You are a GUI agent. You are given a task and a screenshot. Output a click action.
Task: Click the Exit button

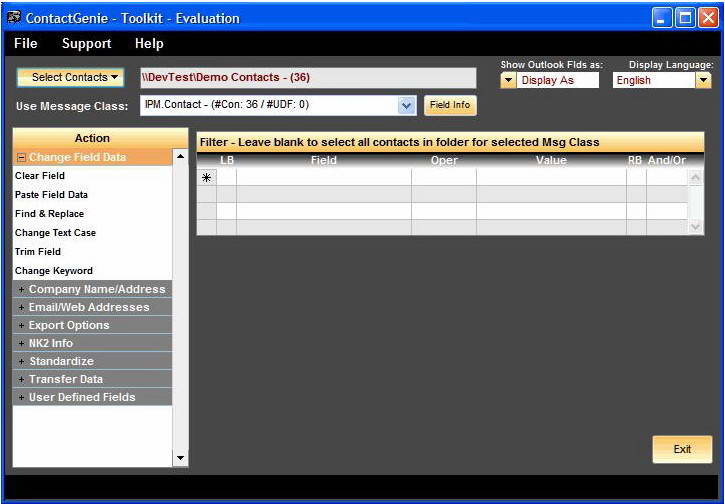pos(682,449)
